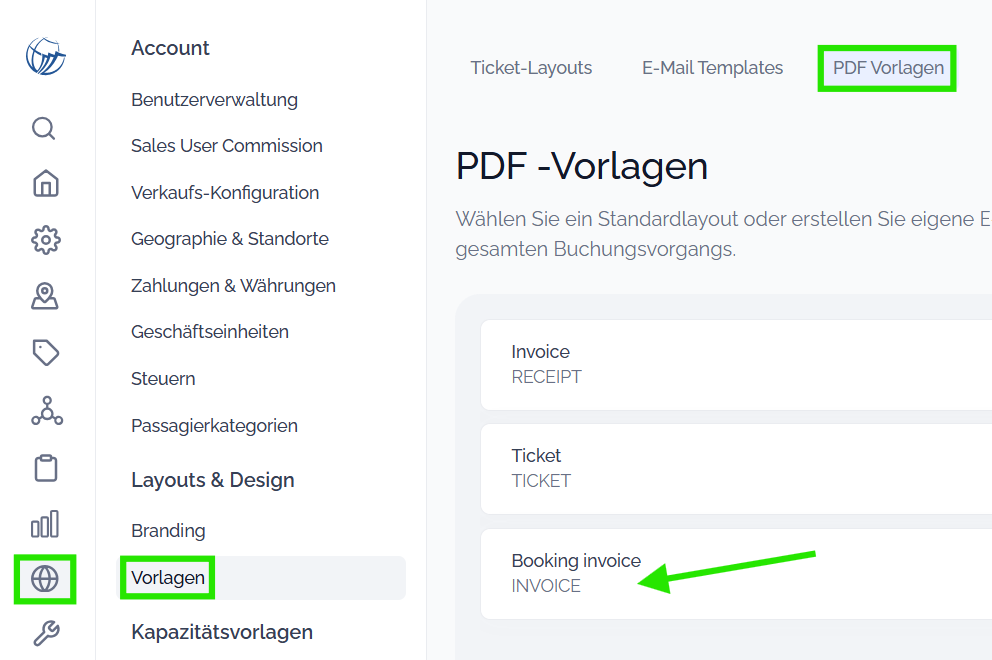Open reports via the bar chart icon
The image size is (992, 660).
[44, 523]
